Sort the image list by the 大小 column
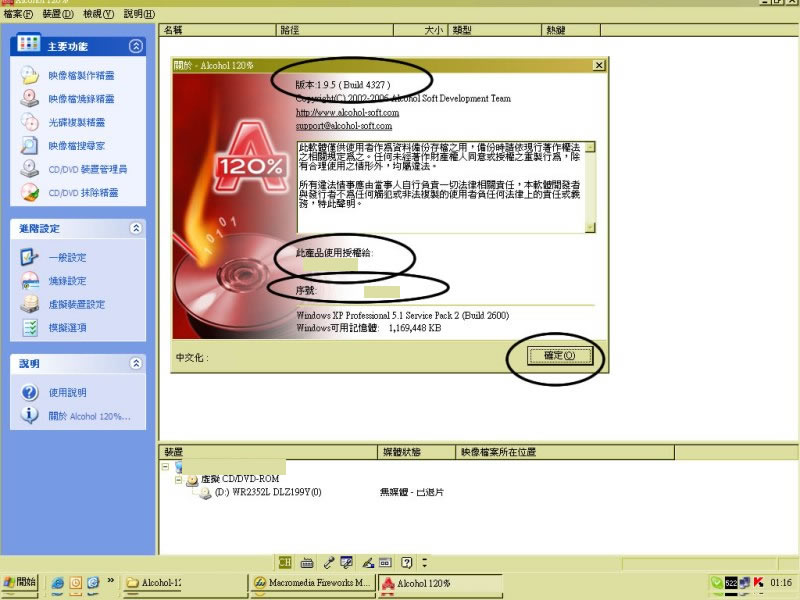The width and height of the screenshot is (800, 600). pos(420,30)
